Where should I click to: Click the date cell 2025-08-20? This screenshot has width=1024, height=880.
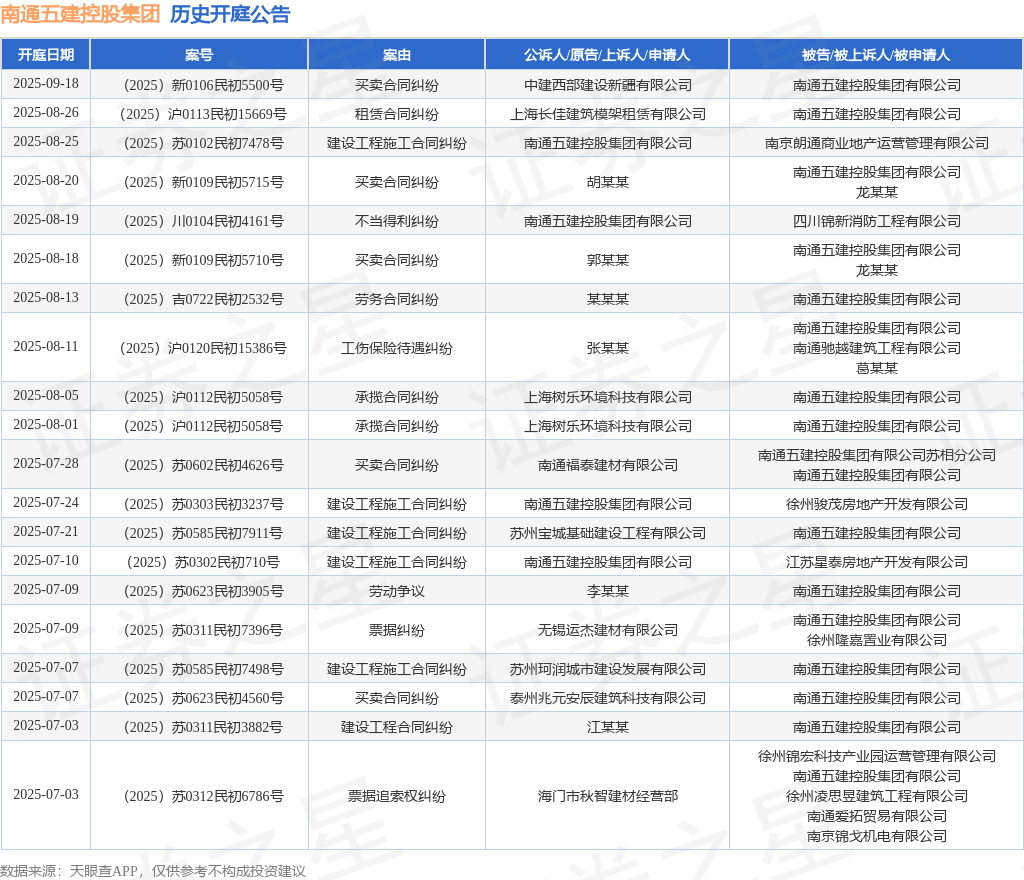coord(46,181)
